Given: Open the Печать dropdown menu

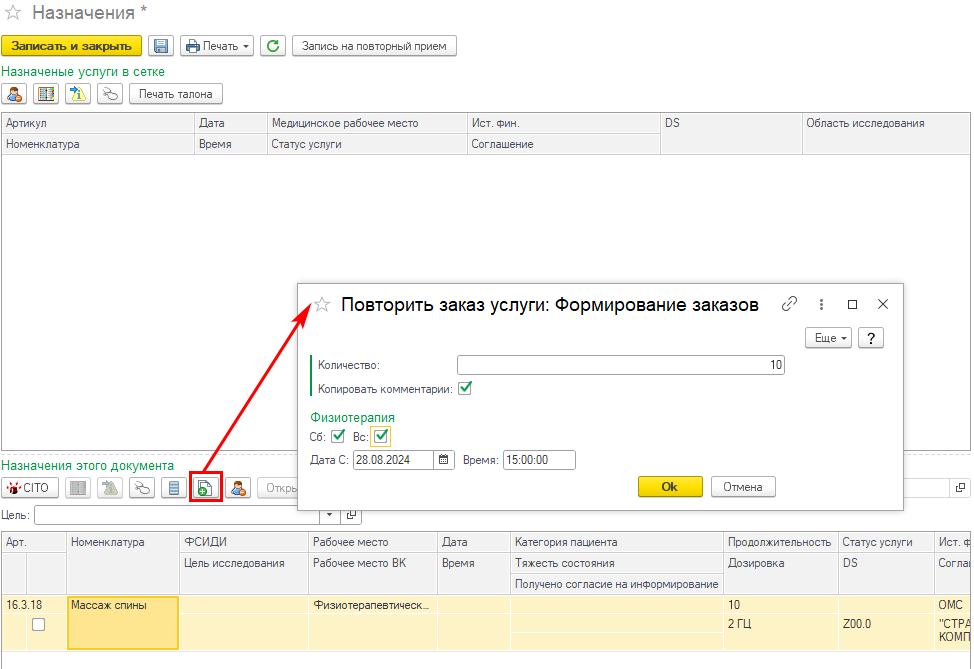Looking at the screenshot, I should pyautogui.click(x=218, y=46).
